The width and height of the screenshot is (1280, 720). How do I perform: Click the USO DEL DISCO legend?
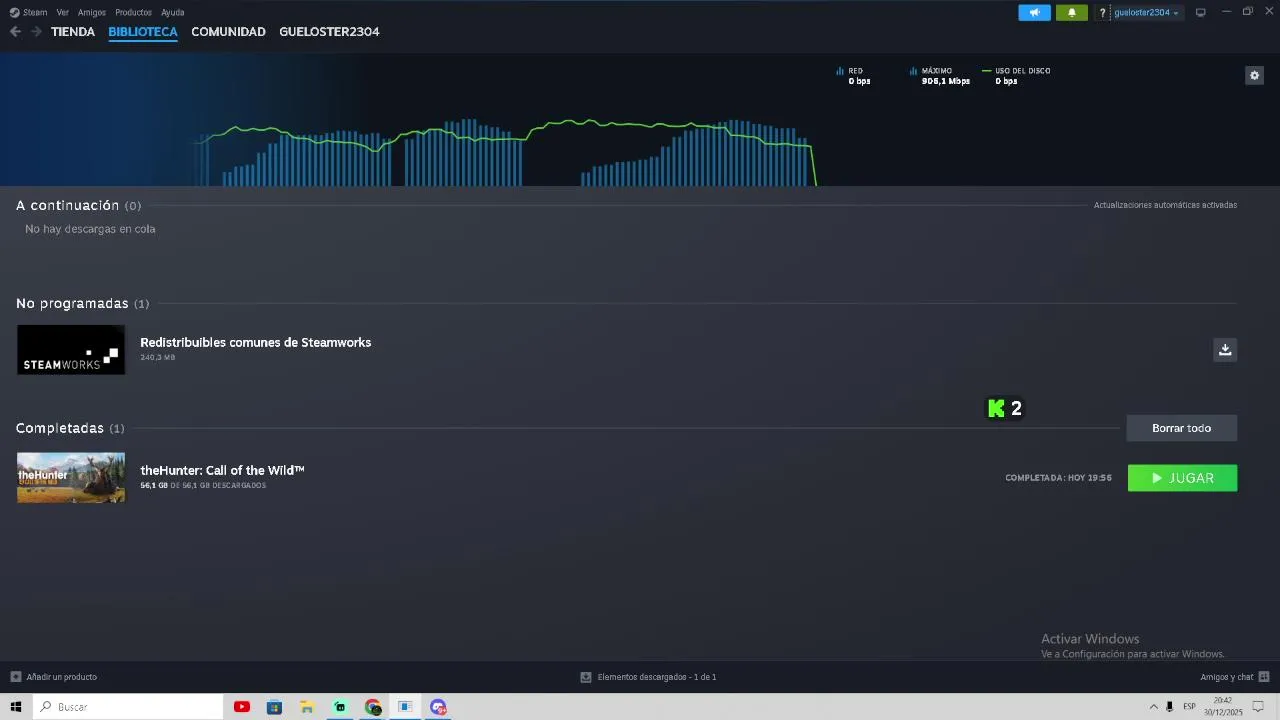(x=1016, y=76)
